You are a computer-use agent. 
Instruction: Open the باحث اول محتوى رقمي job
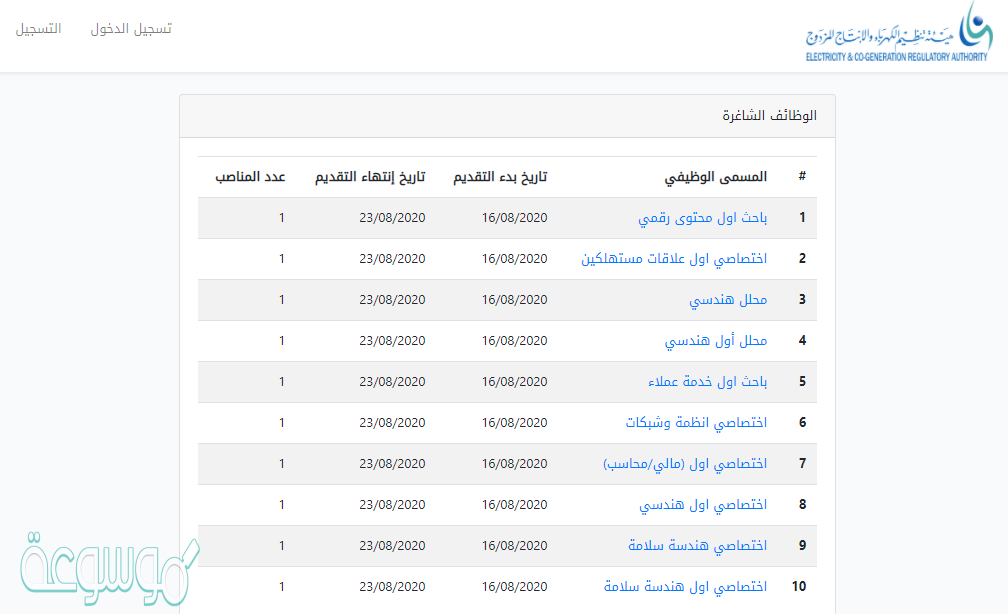point(702,217)
